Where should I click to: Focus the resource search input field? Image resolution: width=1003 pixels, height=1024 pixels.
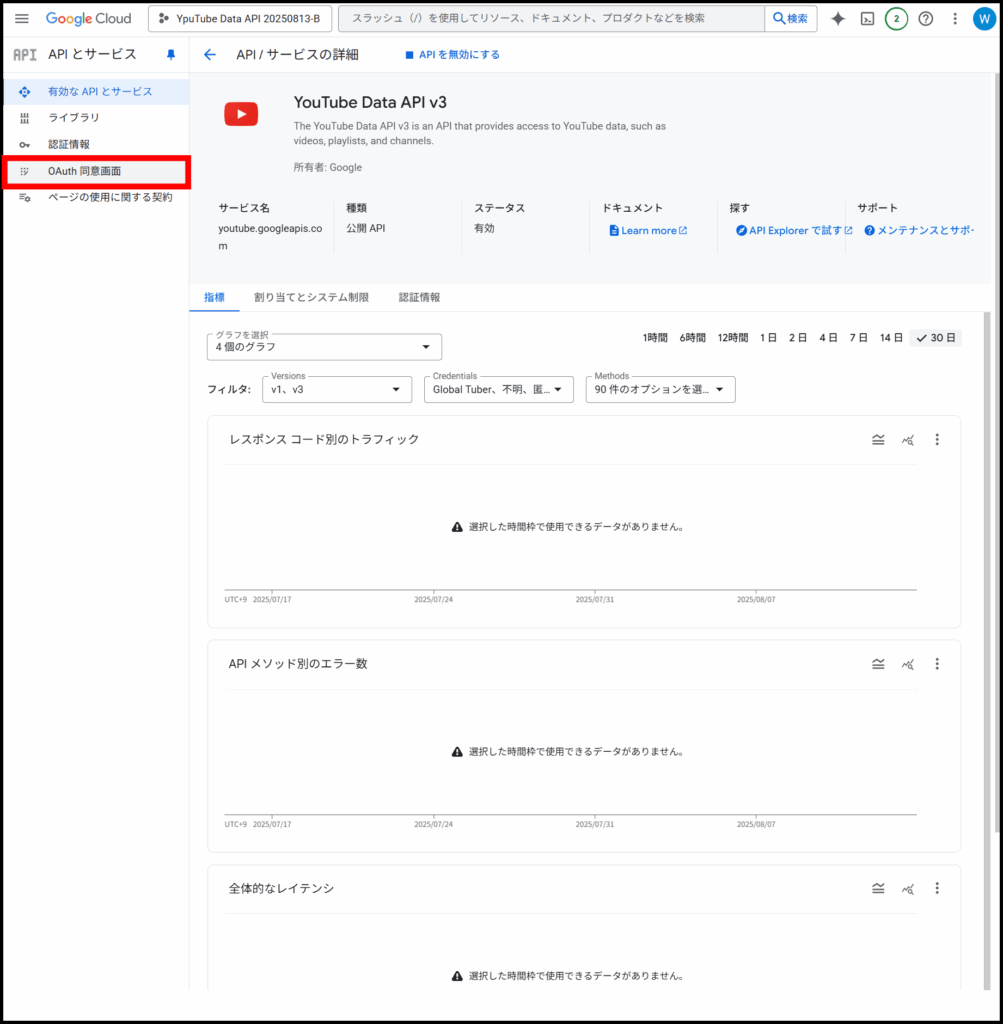(551, 18)
